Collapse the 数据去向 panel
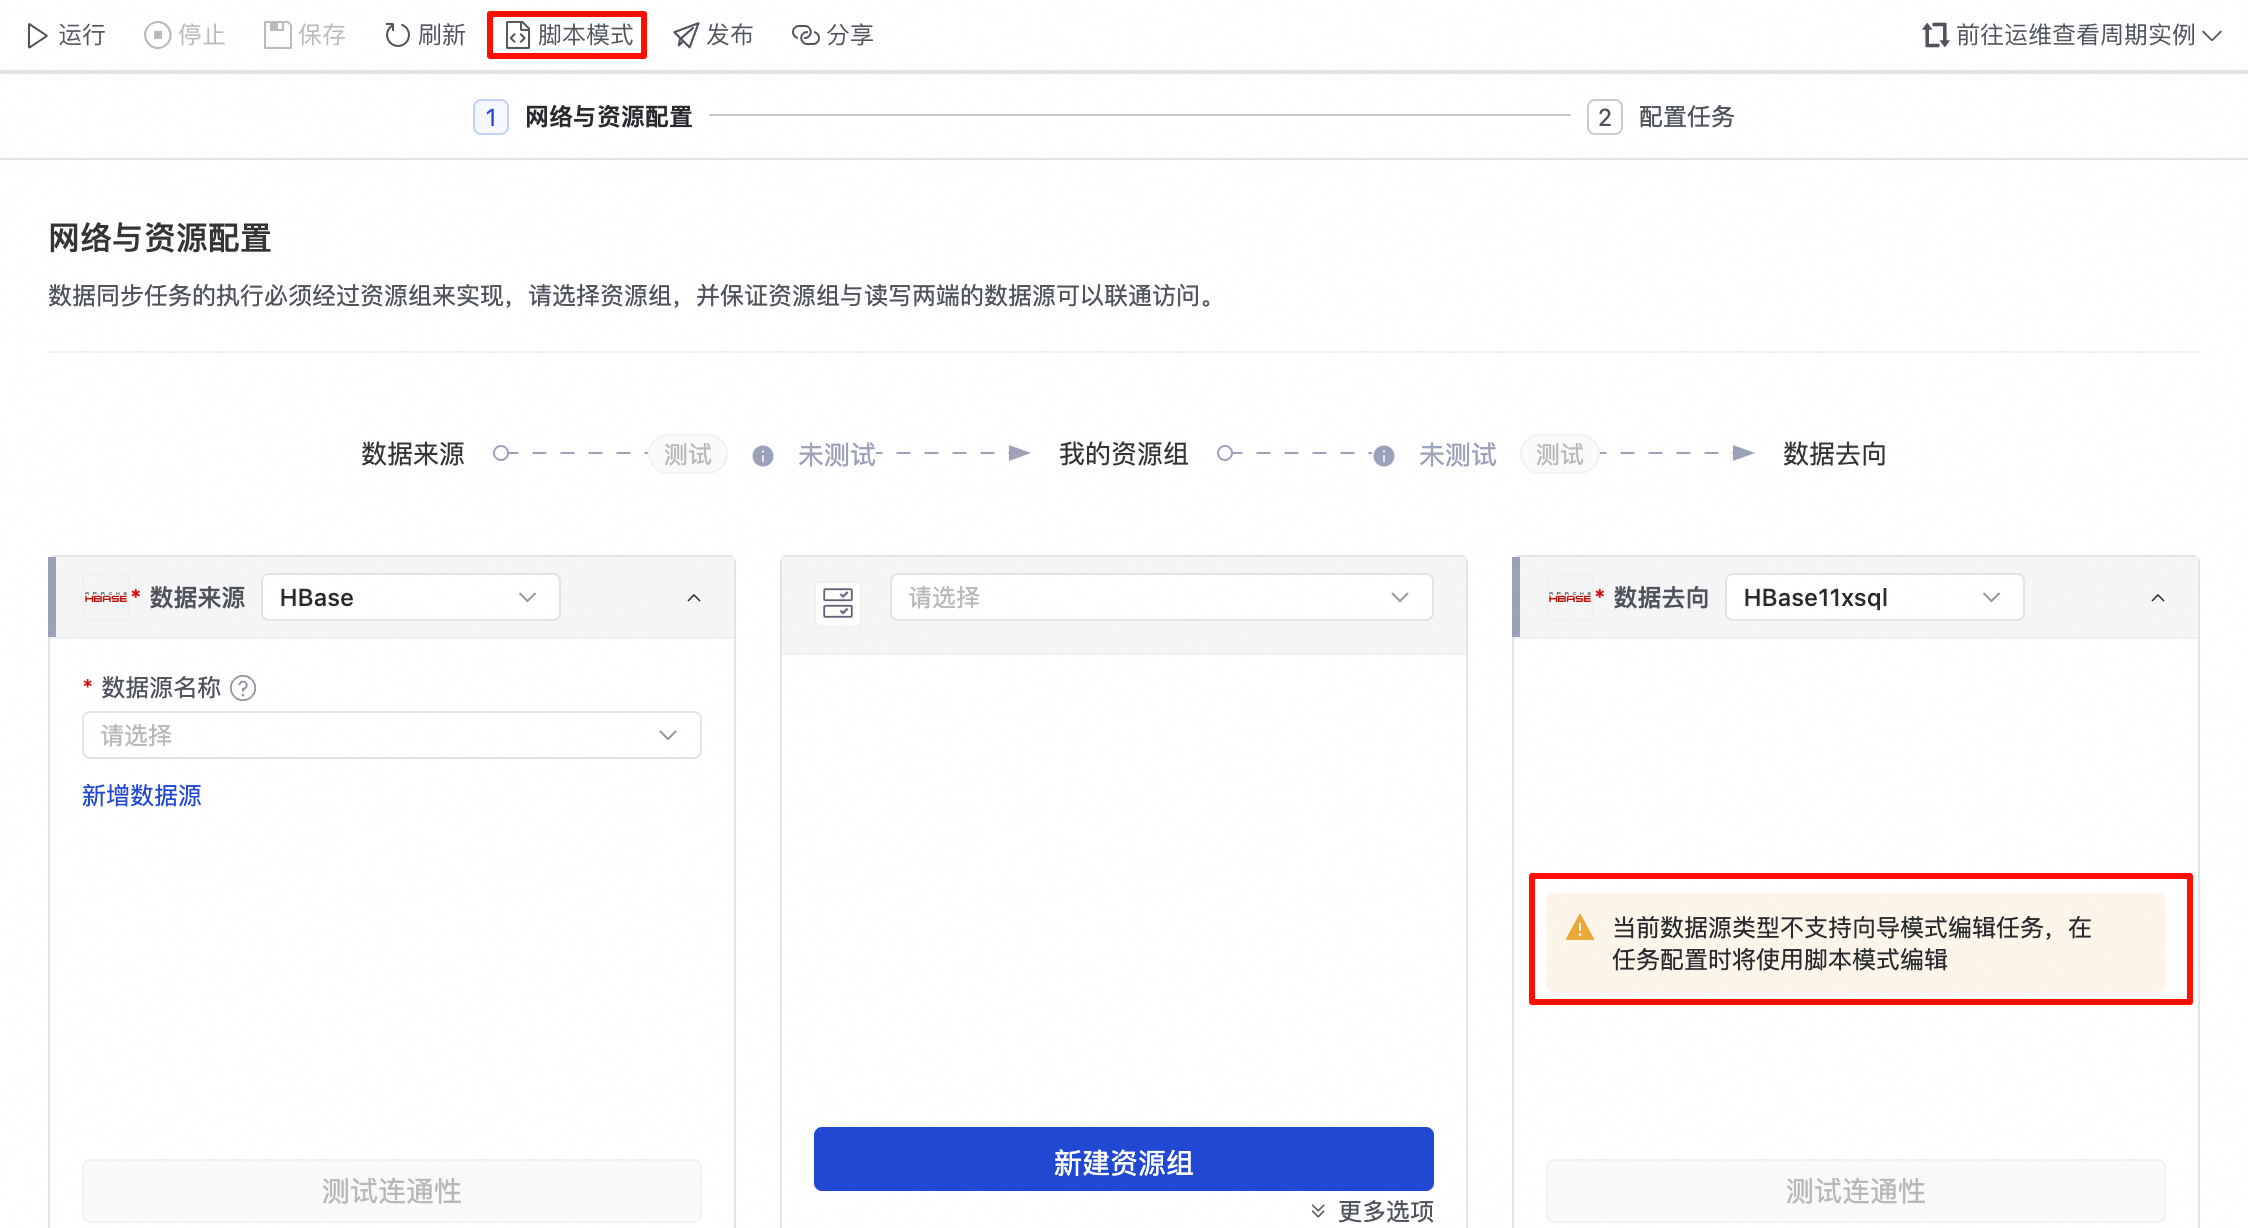 coord(2157,598)
